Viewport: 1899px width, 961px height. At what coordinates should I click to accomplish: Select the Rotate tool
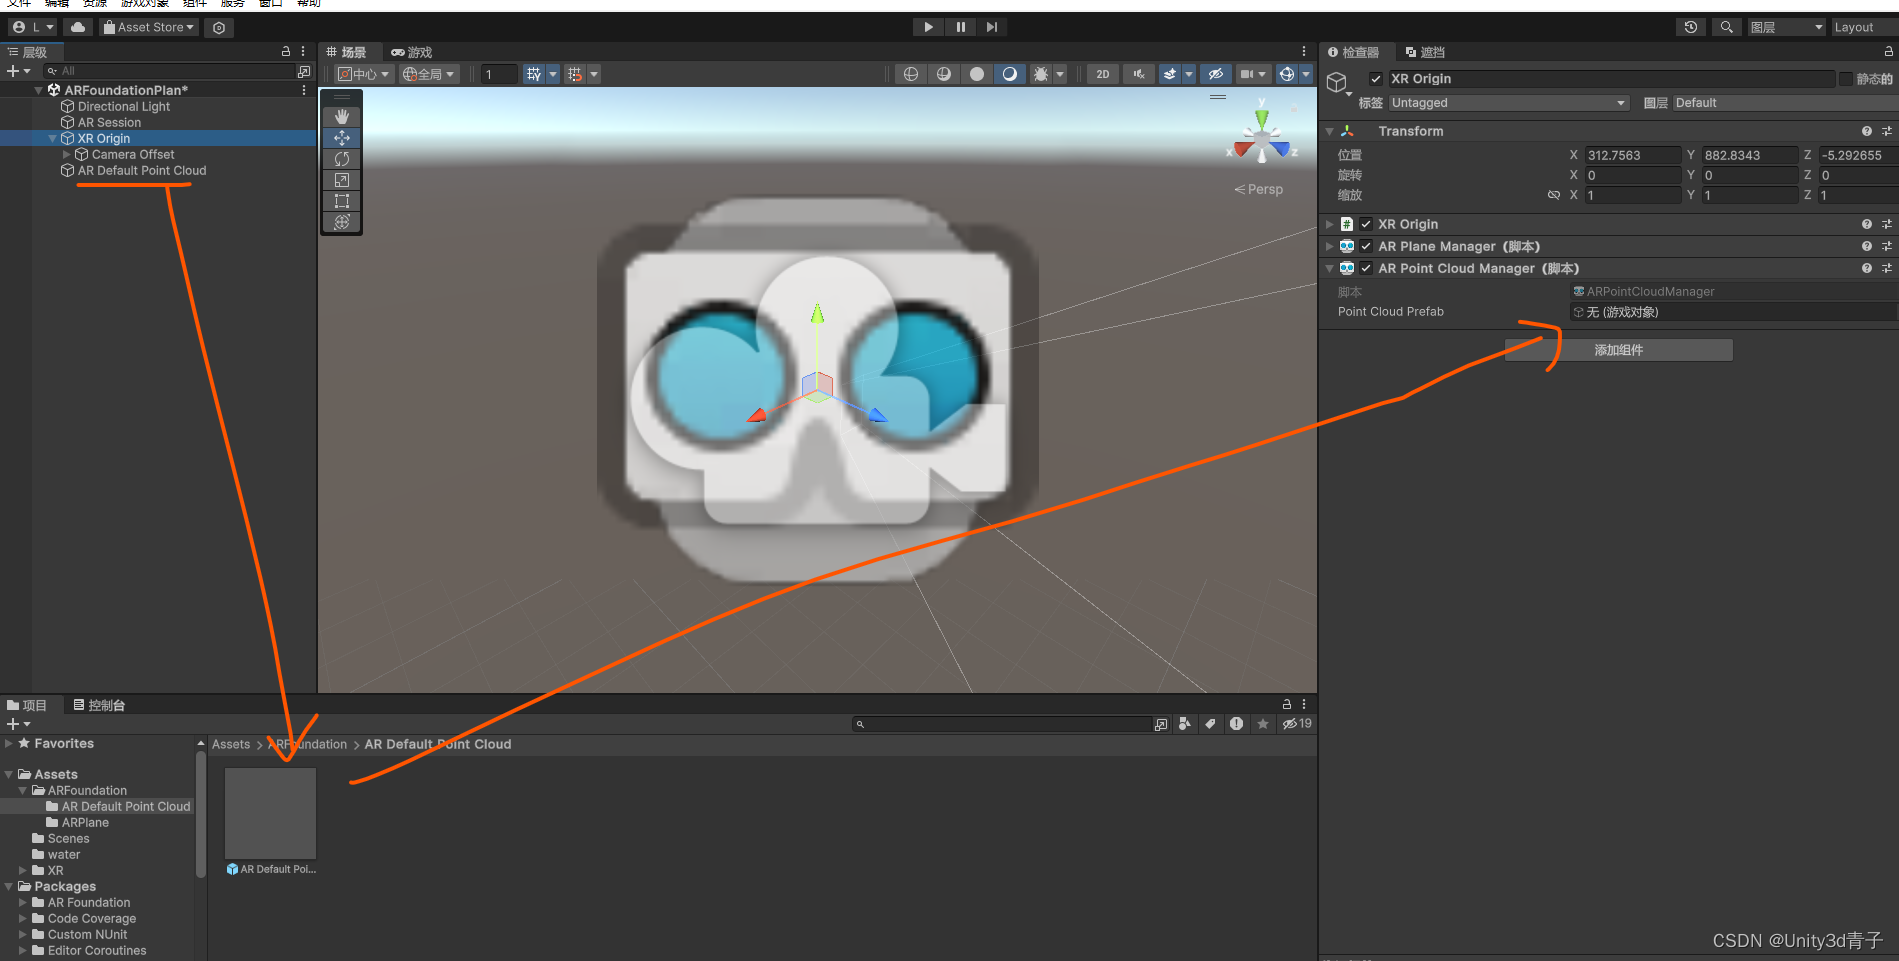tap(342, 159)
